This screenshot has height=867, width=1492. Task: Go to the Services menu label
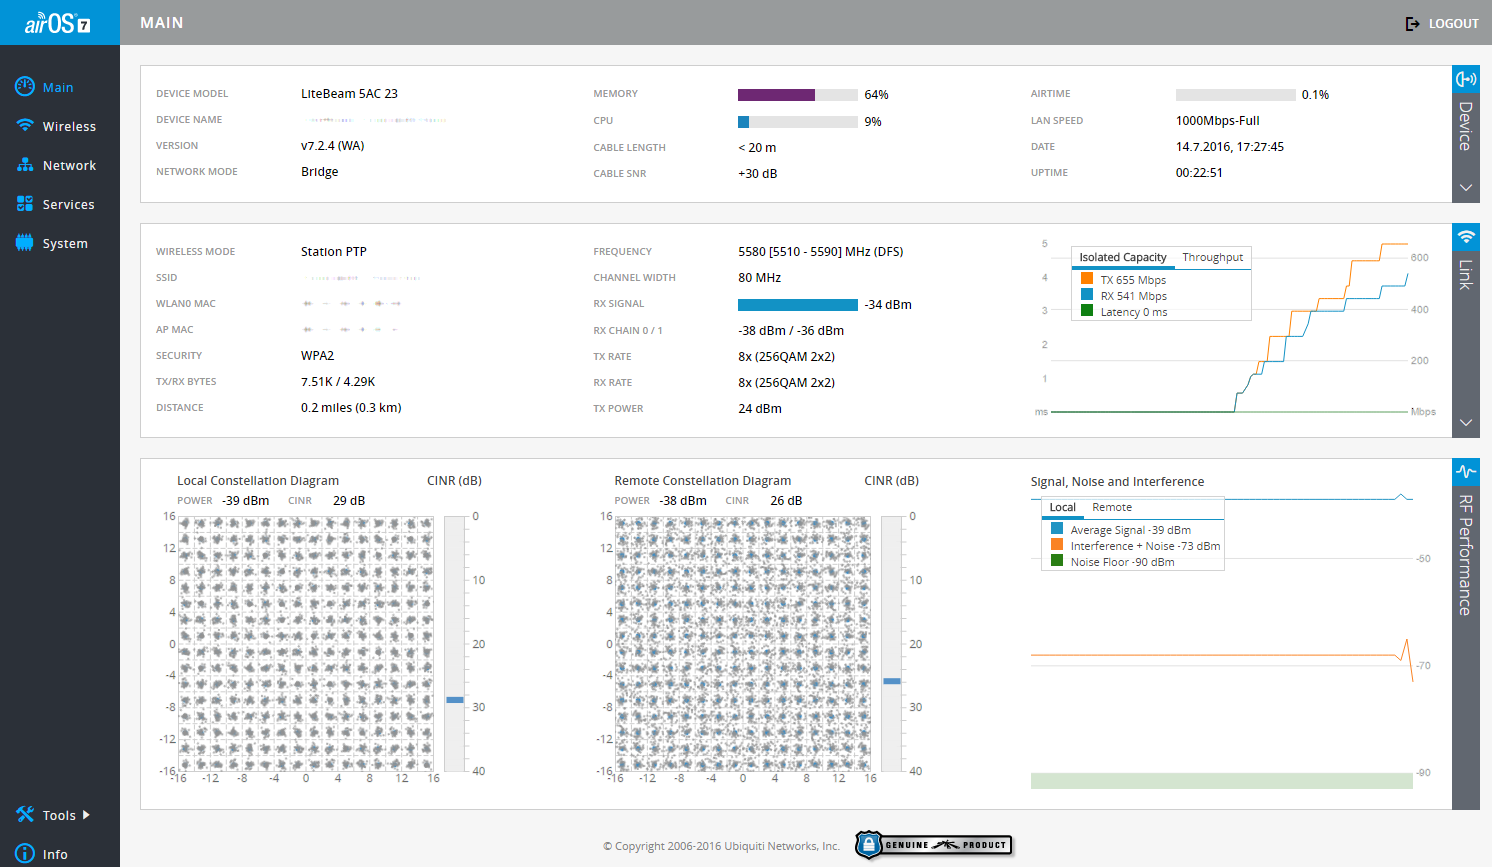pos(68,205)
